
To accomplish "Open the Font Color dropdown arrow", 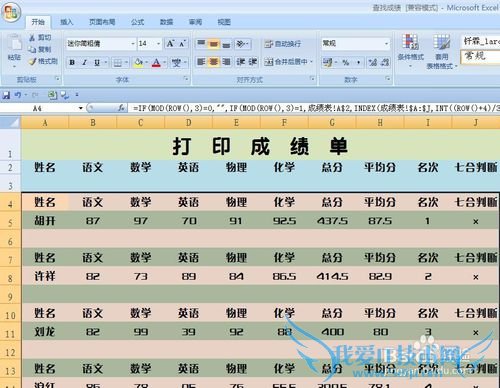I will coord(164,62).
